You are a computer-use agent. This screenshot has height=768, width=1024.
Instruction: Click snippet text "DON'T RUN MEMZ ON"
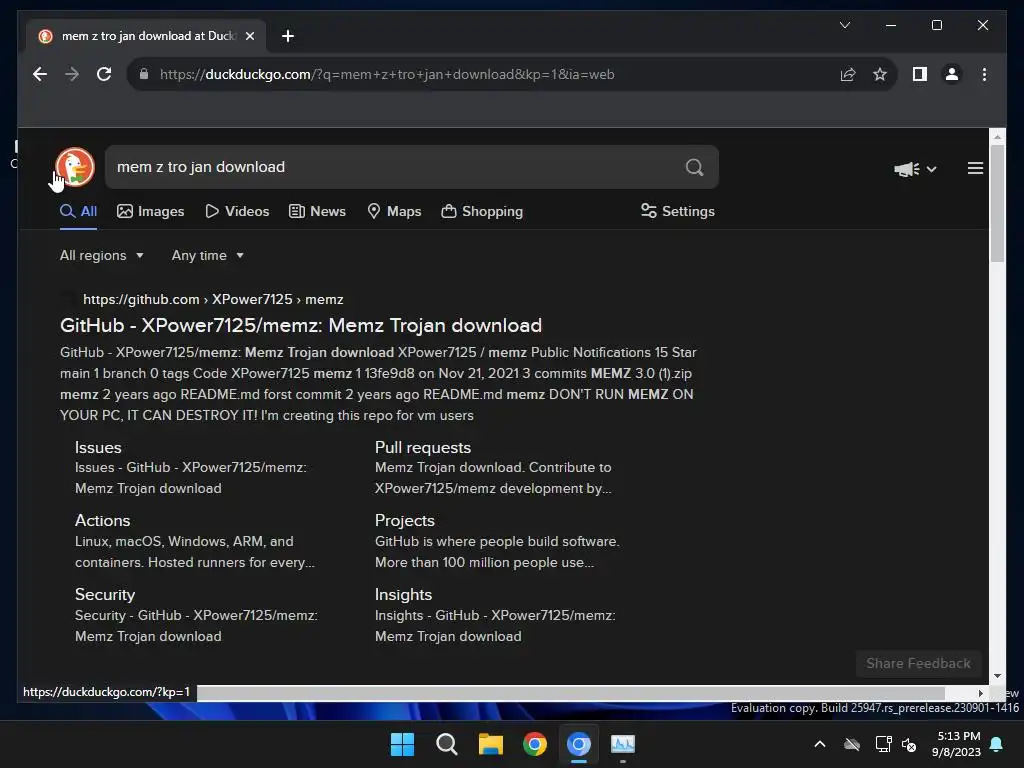[x=621, y=394]
